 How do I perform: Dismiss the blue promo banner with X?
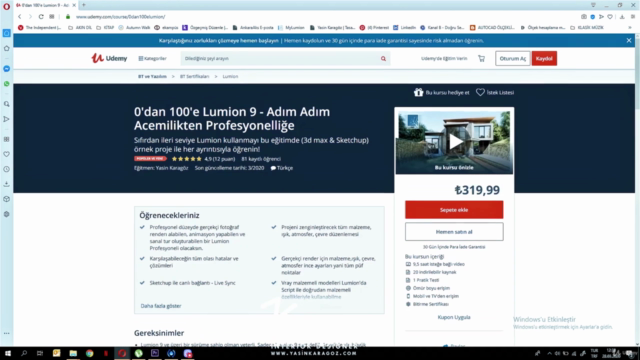click(629, 40)
